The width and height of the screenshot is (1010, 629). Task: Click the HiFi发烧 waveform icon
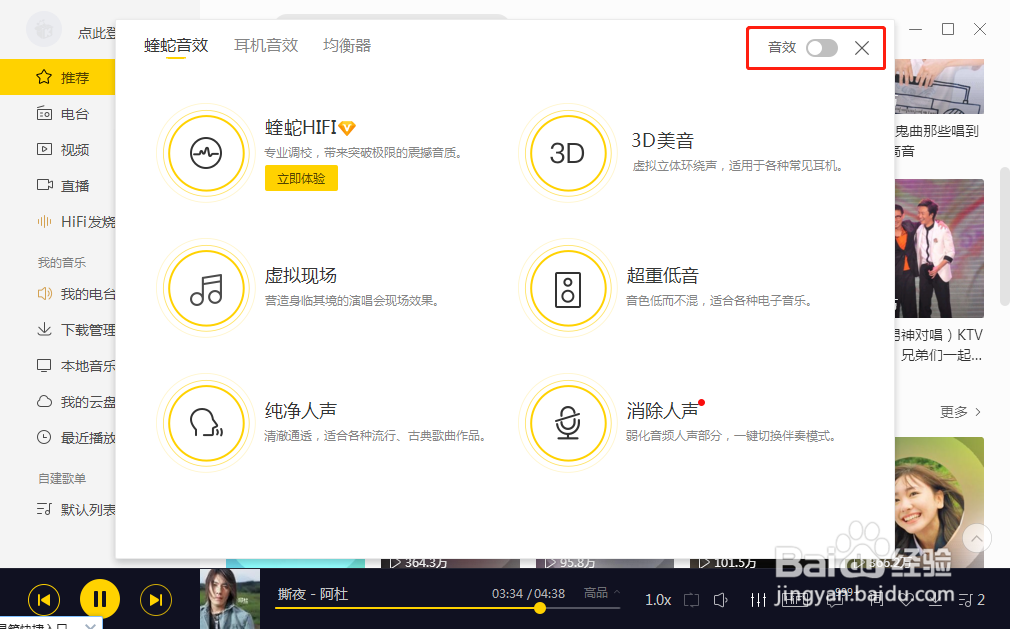pos(44,221)
